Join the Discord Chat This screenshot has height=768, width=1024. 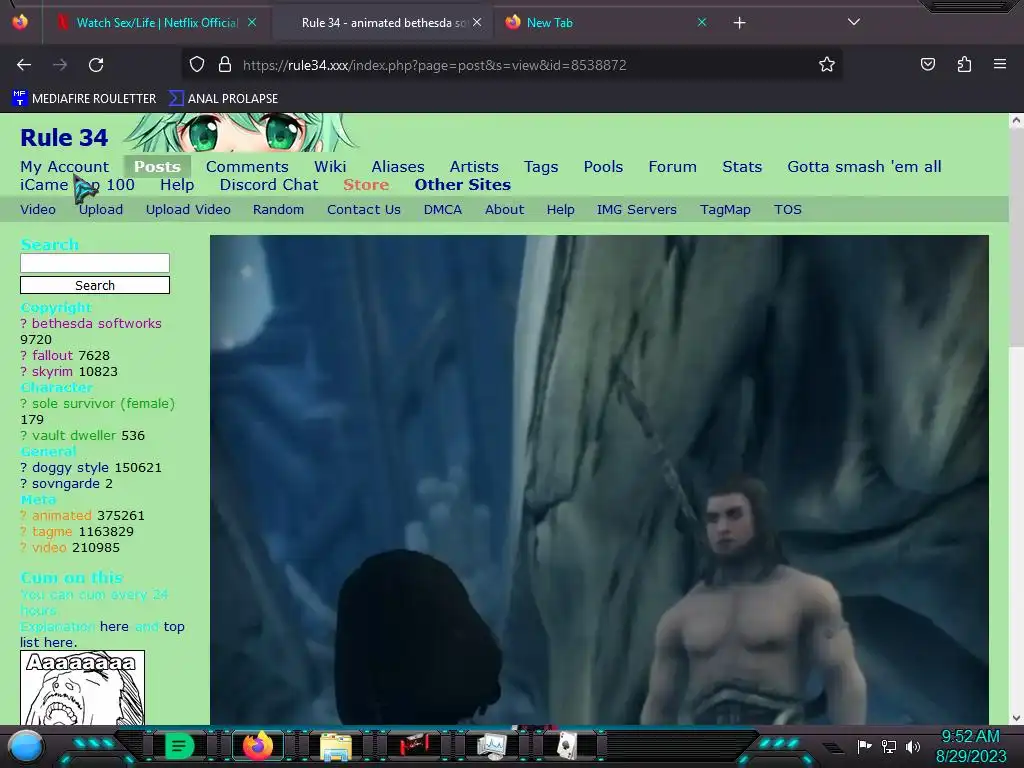tap(269, 185)
